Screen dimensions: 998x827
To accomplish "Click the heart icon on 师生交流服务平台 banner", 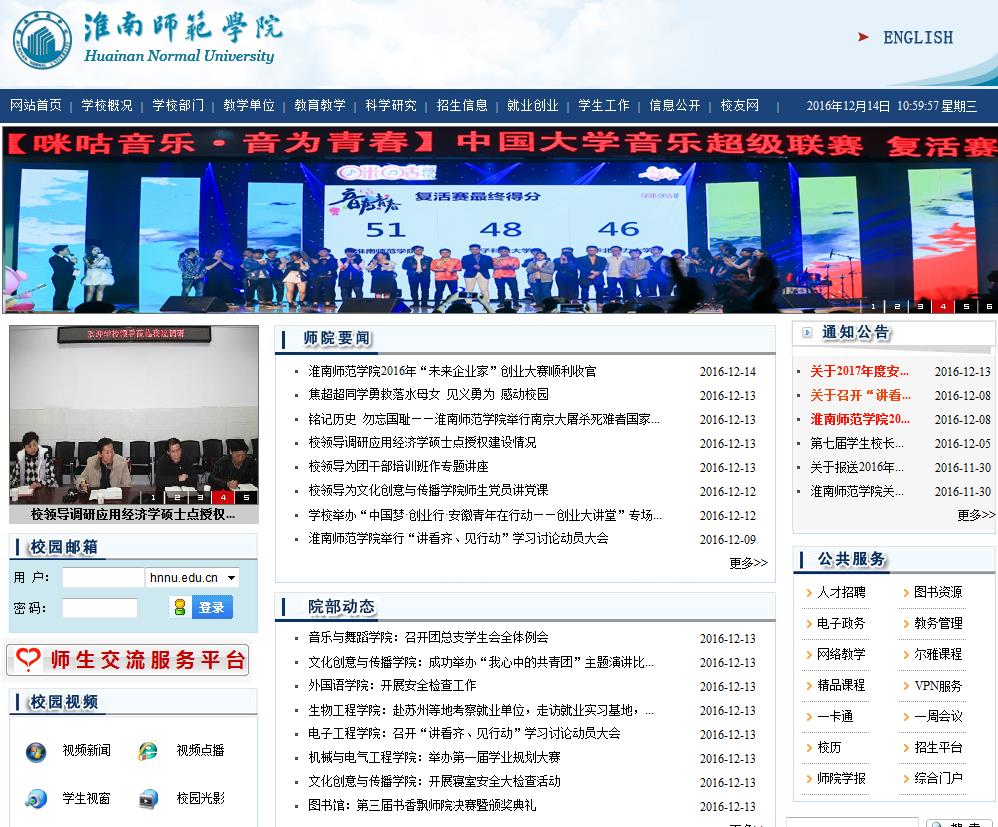I will click(28, 659).
